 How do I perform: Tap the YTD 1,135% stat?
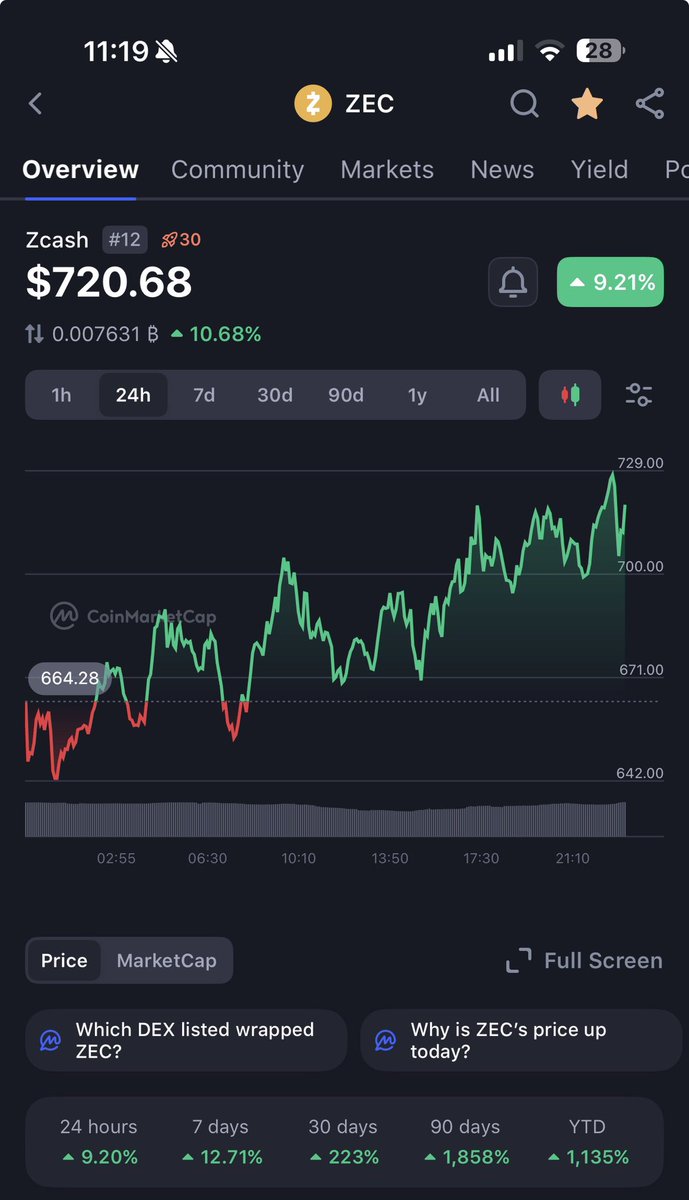[587, 1142]
